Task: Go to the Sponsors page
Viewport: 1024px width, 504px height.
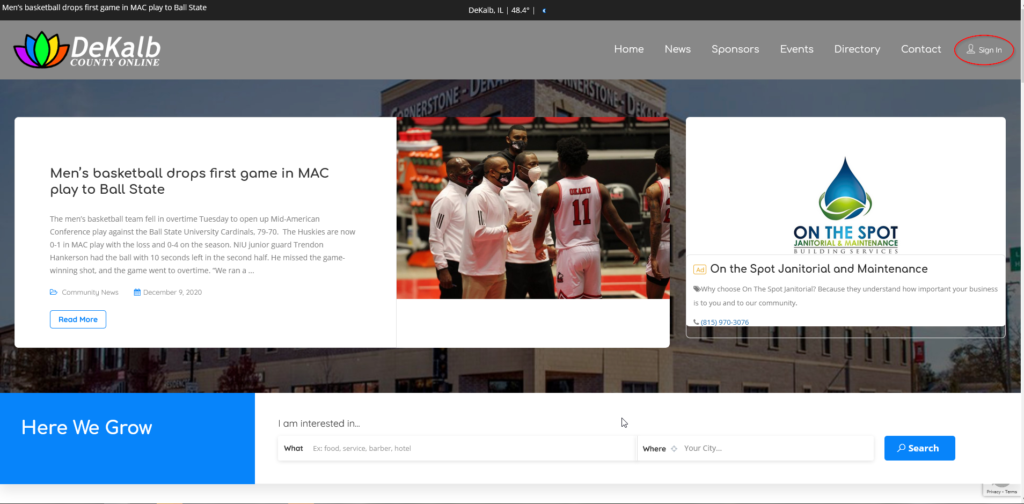Action: click(735, 49)
